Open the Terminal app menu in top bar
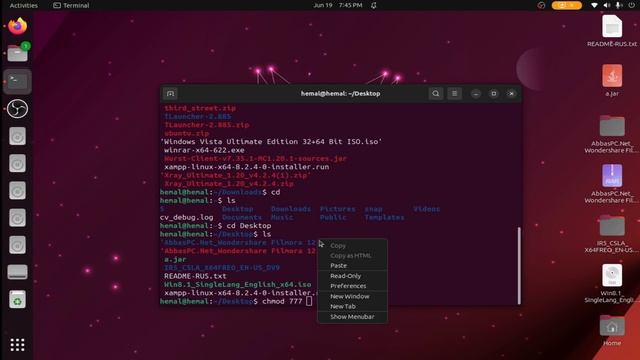The image size is (640, 360). 71,5
